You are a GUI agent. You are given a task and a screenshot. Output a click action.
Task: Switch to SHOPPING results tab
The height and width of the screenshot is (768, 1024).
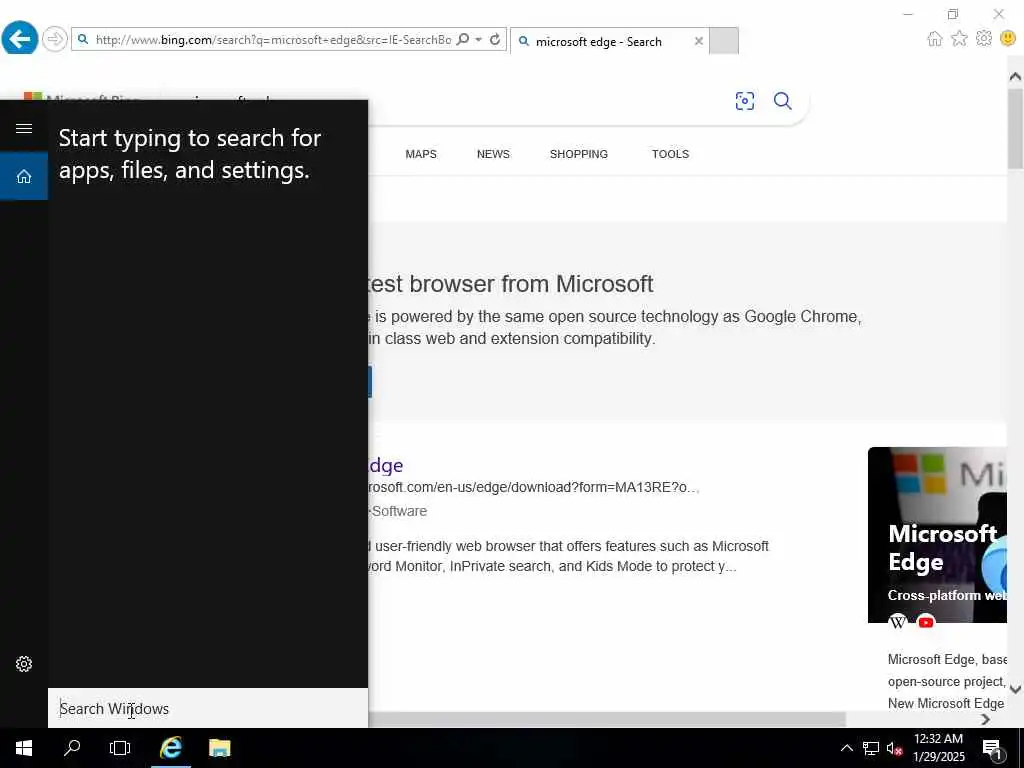click(579, 154)
